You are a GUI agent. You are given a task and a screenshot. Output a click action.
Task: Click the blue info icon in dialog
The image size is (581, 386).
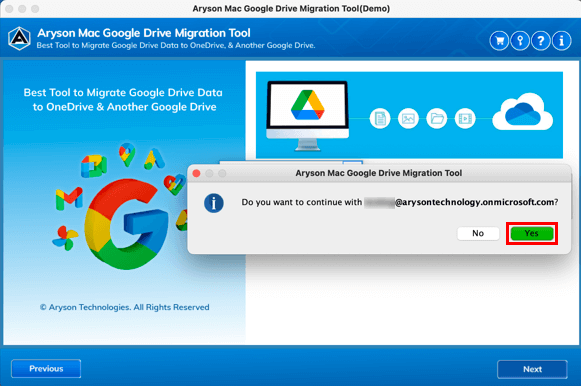pos(213,203)
